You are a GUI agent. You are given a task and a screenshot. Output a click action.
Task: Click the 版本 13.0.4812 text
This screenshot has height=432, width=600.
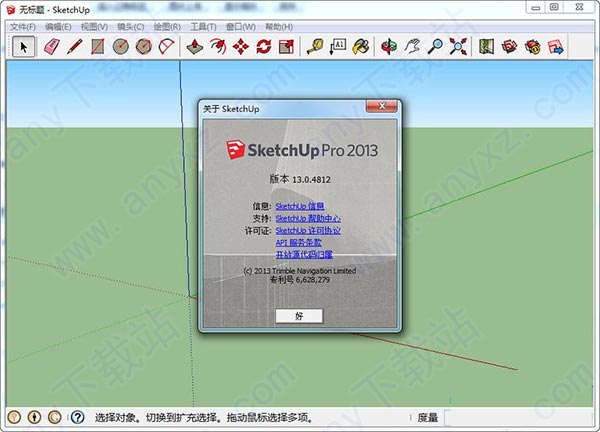tap(300, 179)
